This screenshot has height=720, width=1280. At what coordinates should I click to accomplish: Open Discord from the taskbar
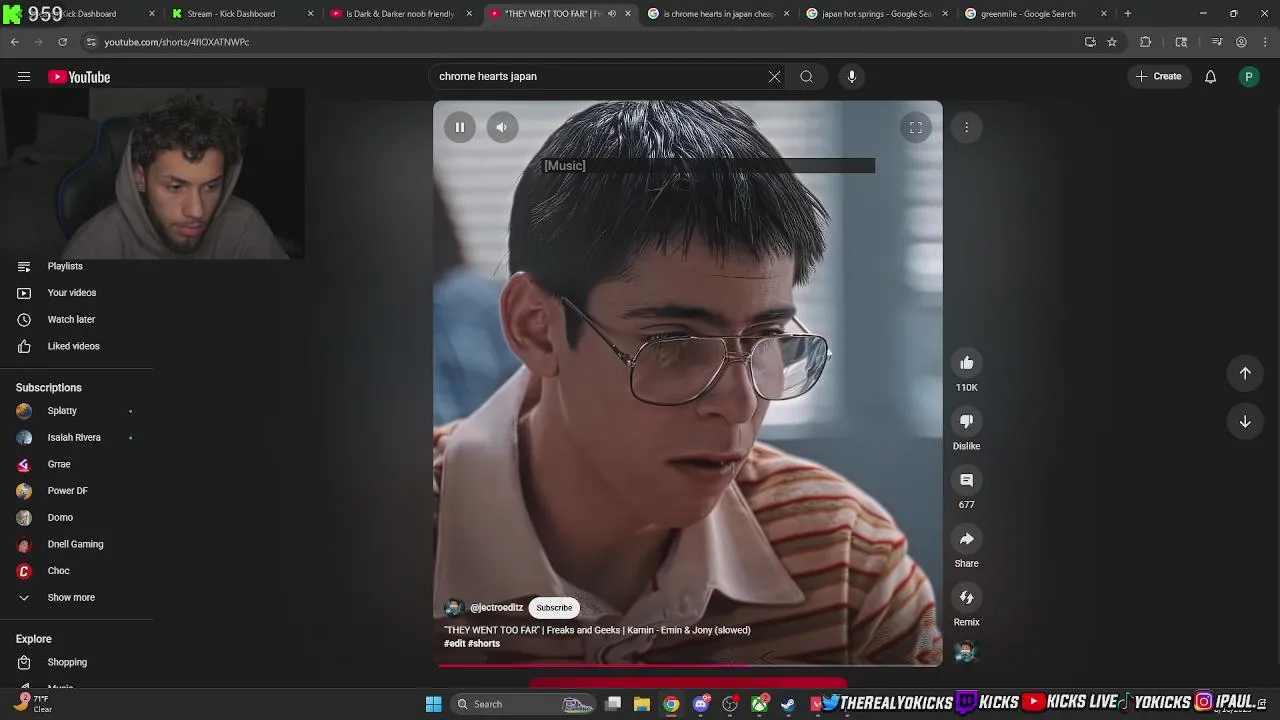tap(701, 704)
